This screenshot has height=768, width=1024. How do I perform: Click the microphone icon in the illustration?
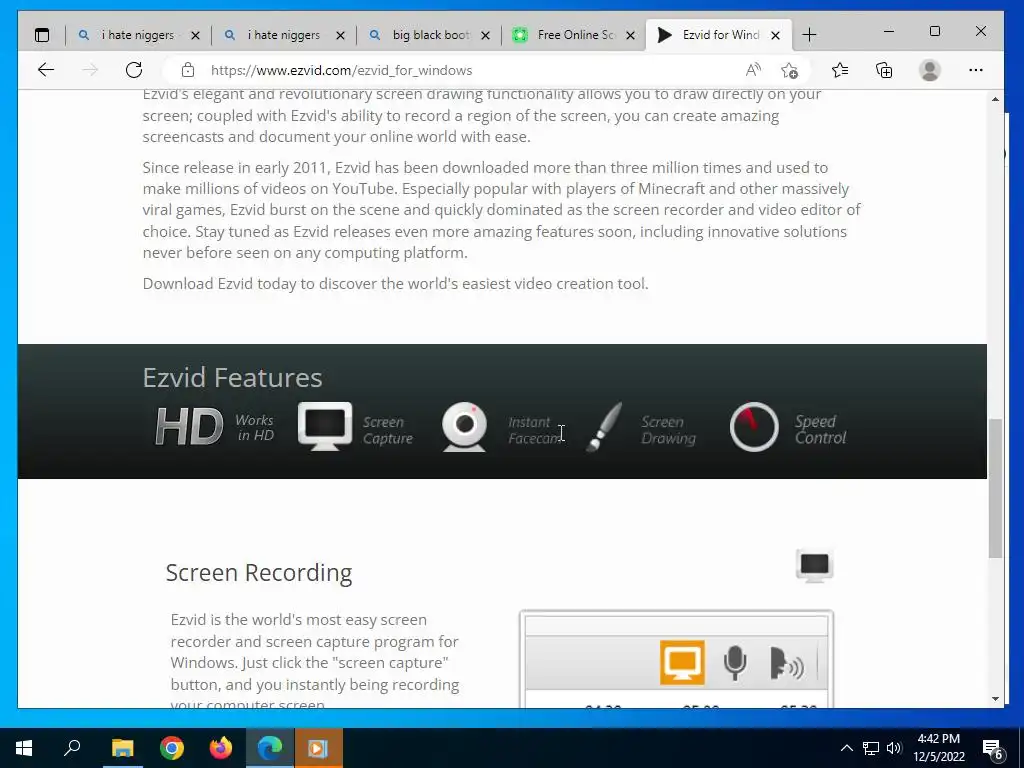[735, 663]
